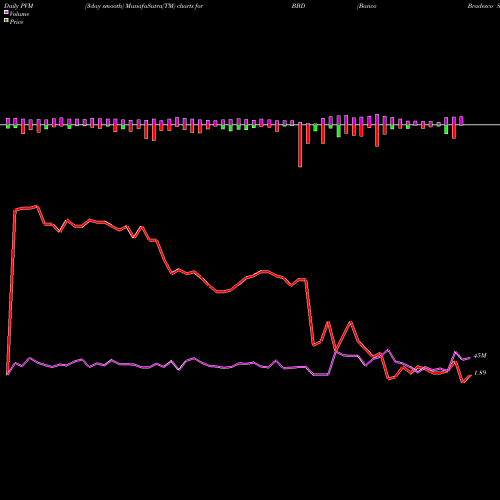Select the 'Volume' legend label
Image resolution: width=500 pixels, height=500 pixels.
pos(19,14)
